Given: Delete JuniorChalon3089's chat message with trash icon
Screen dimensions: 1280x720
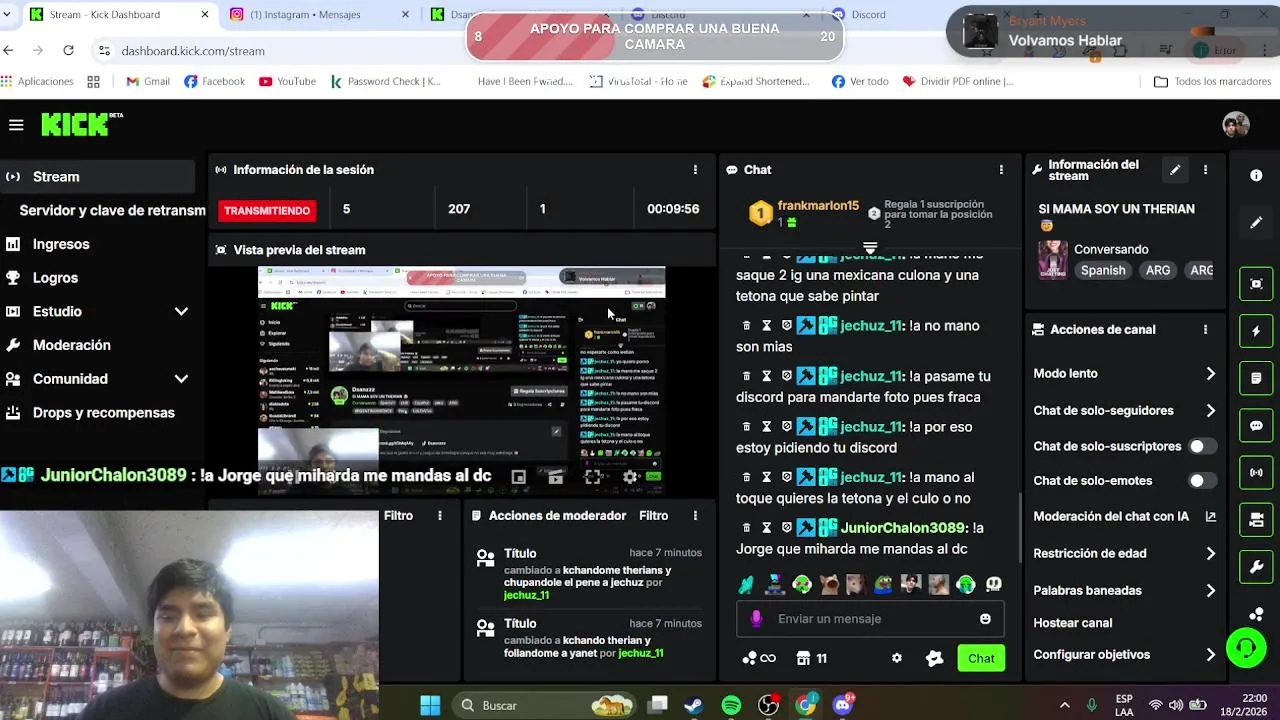Looking at the screenshot, I should click(x=746, y=528).
